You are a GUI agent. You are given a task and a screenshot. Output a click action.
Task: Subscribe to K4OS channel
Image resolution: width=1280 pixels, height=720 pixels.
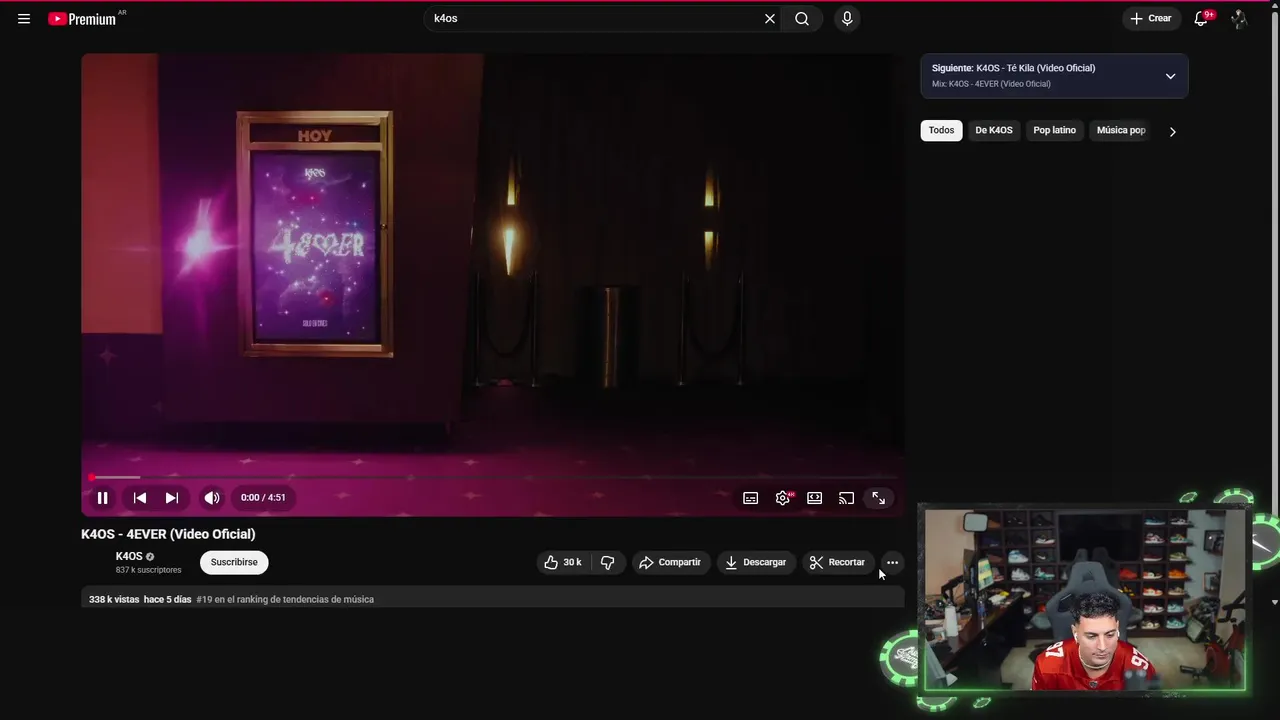point(234,562)
